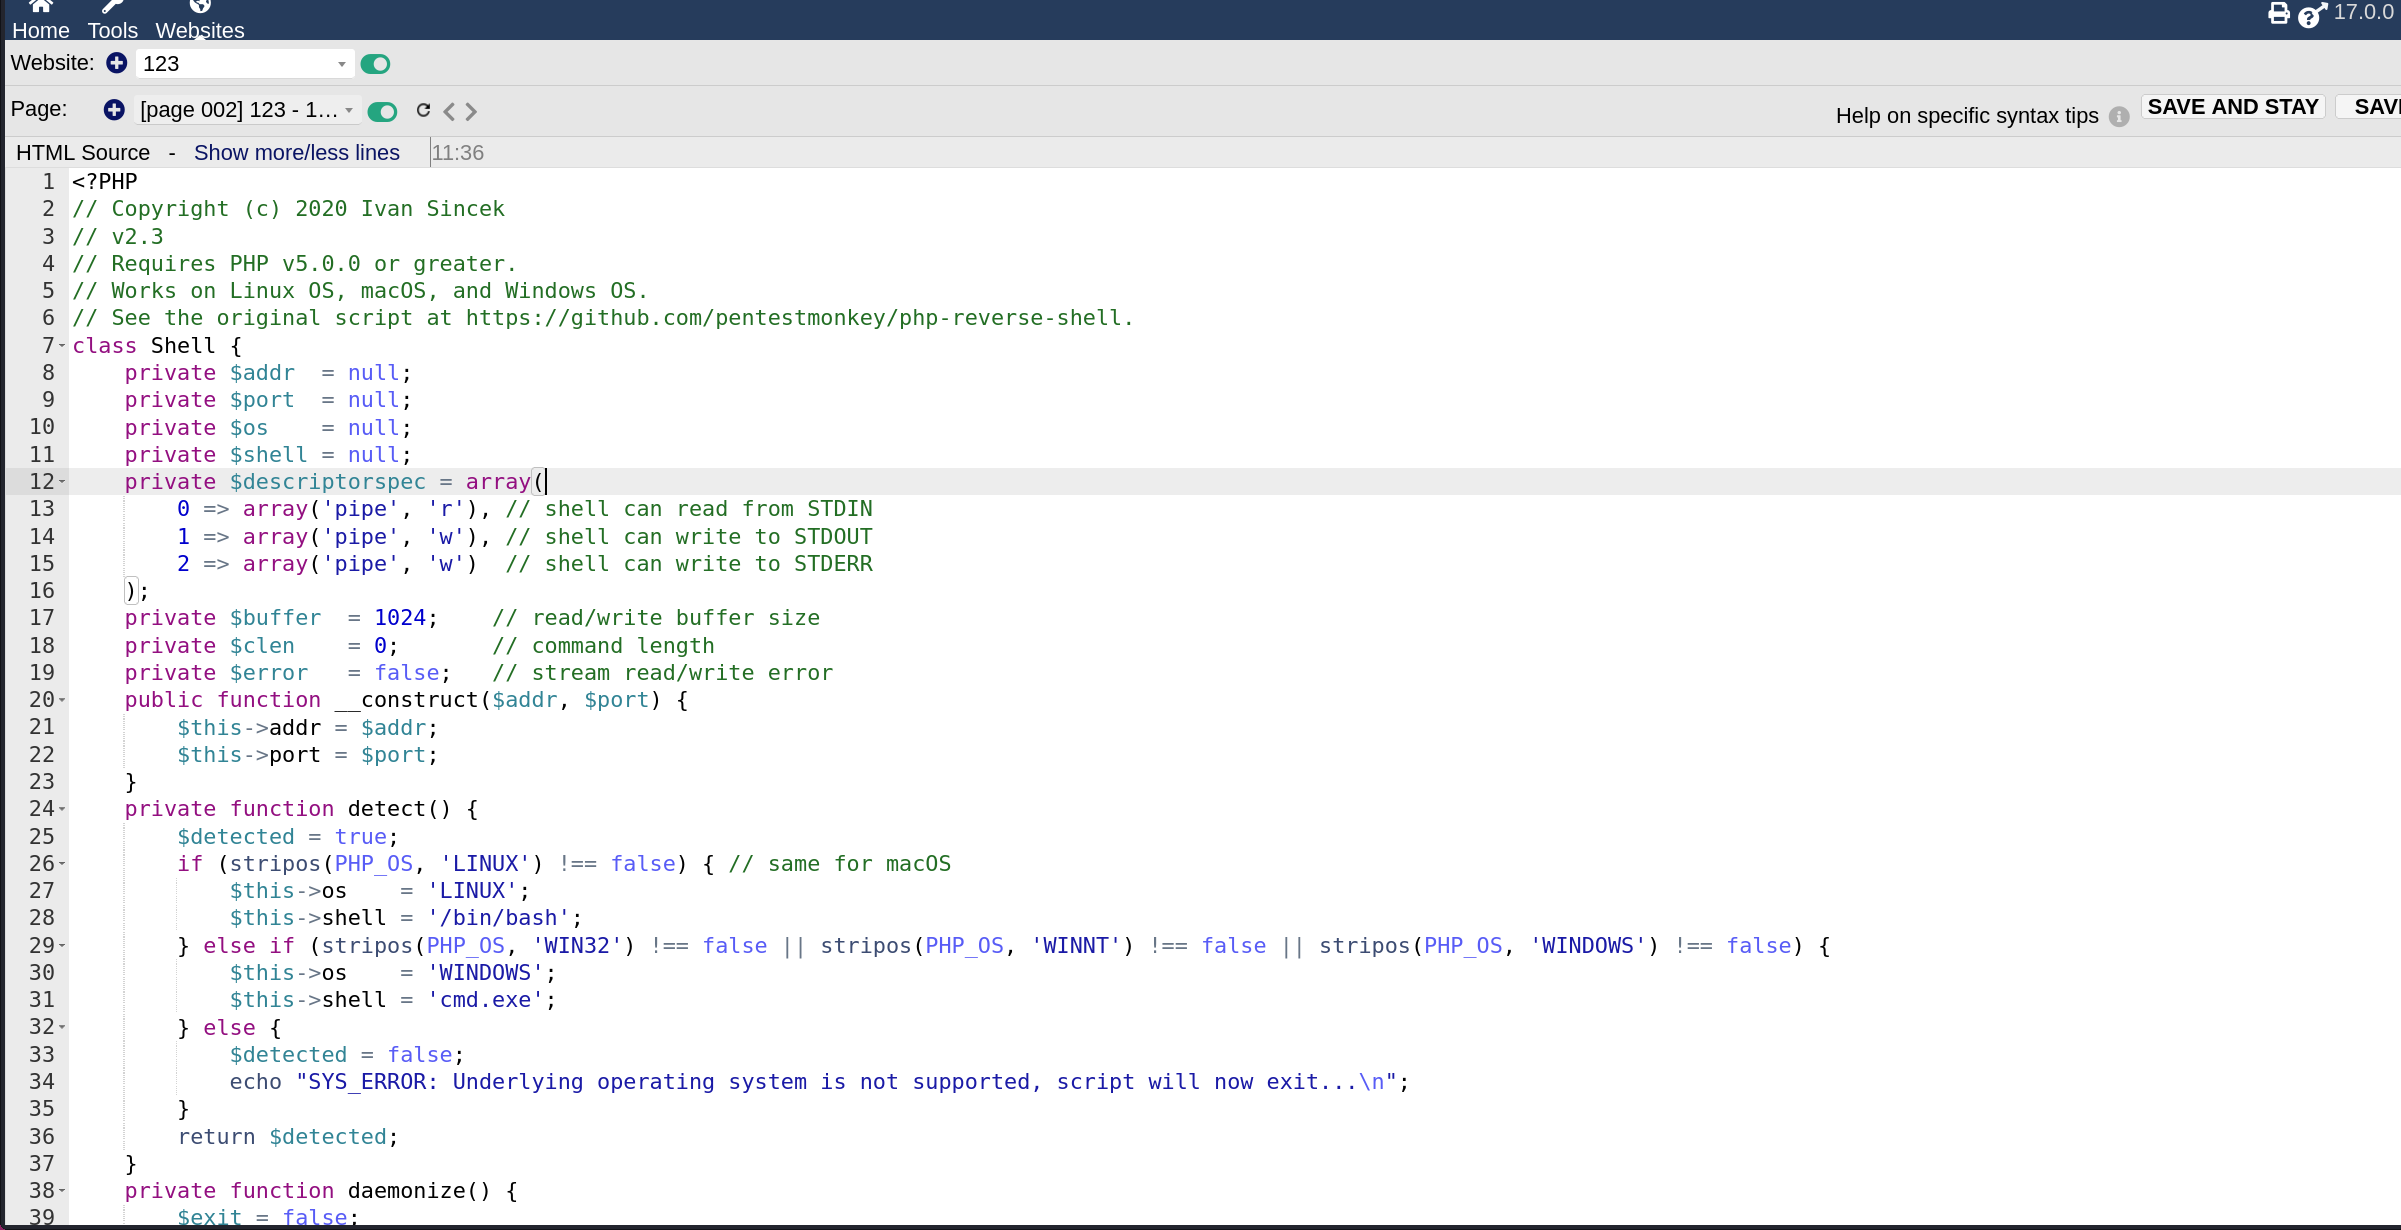Collapse the detect function fold at line 24
Screen dimensions: 2401x1230
click(x=62, y=809)
